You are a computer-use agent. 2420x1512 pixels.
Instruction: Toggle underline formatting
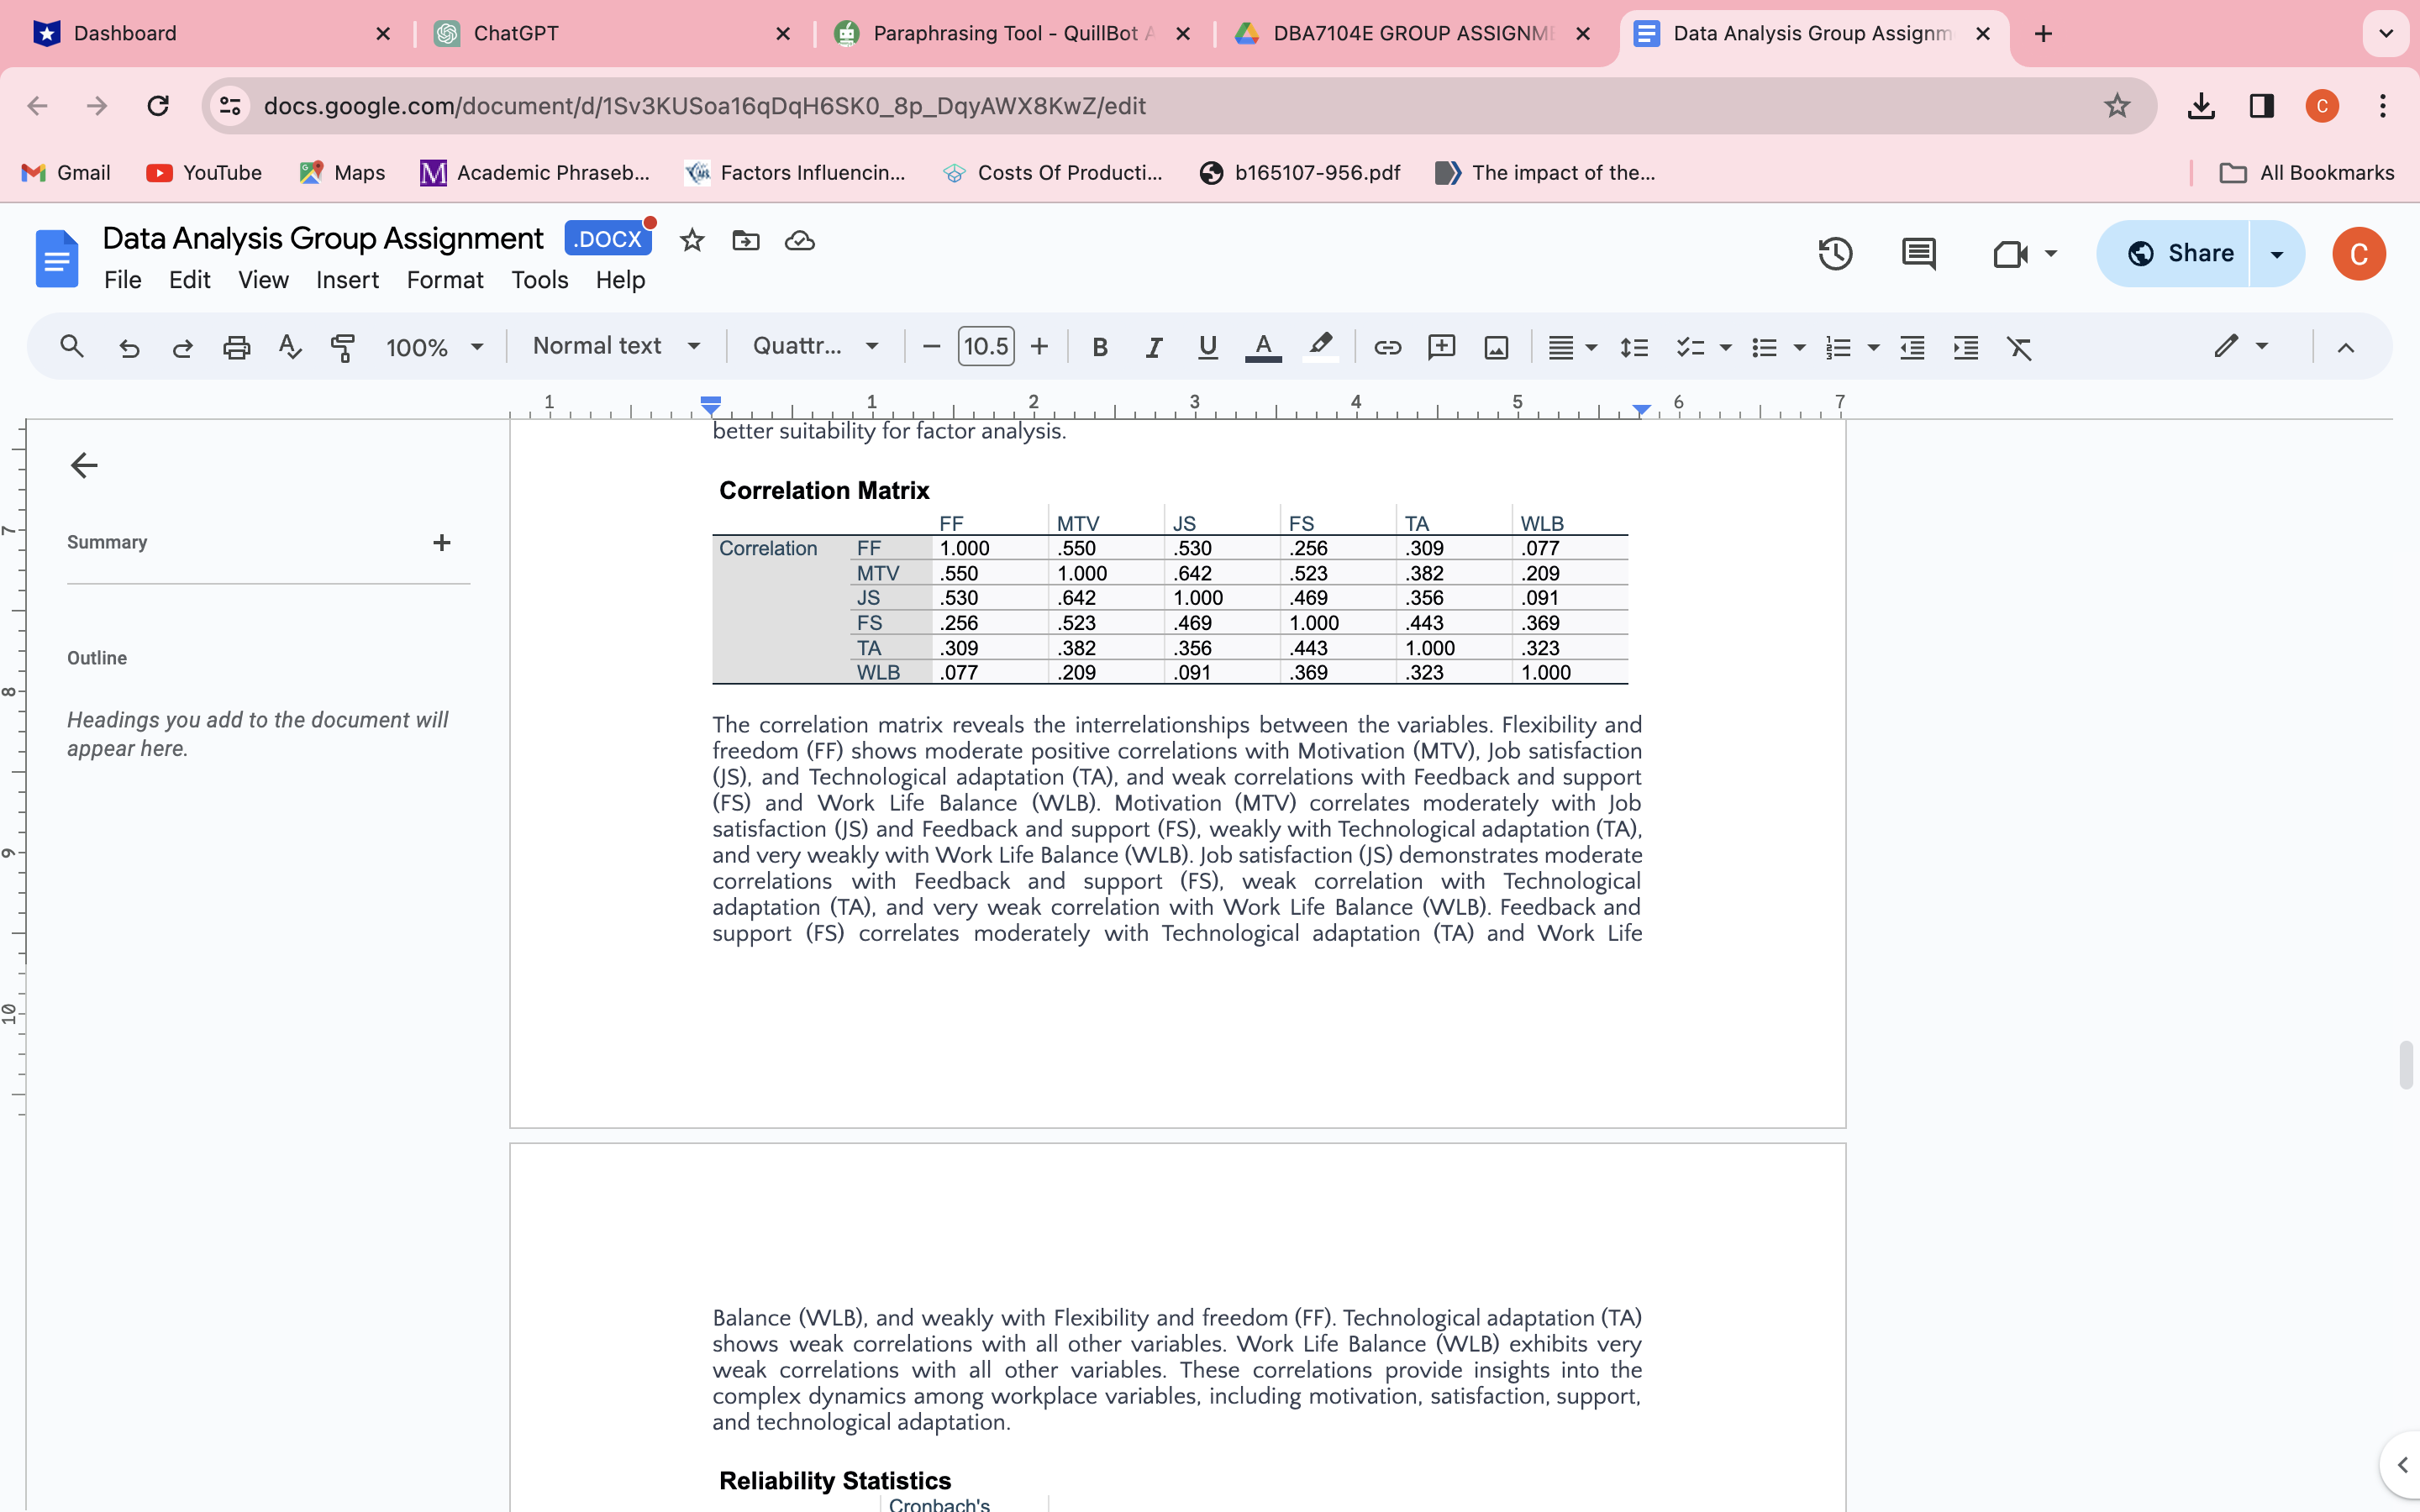click(1206, 347)
